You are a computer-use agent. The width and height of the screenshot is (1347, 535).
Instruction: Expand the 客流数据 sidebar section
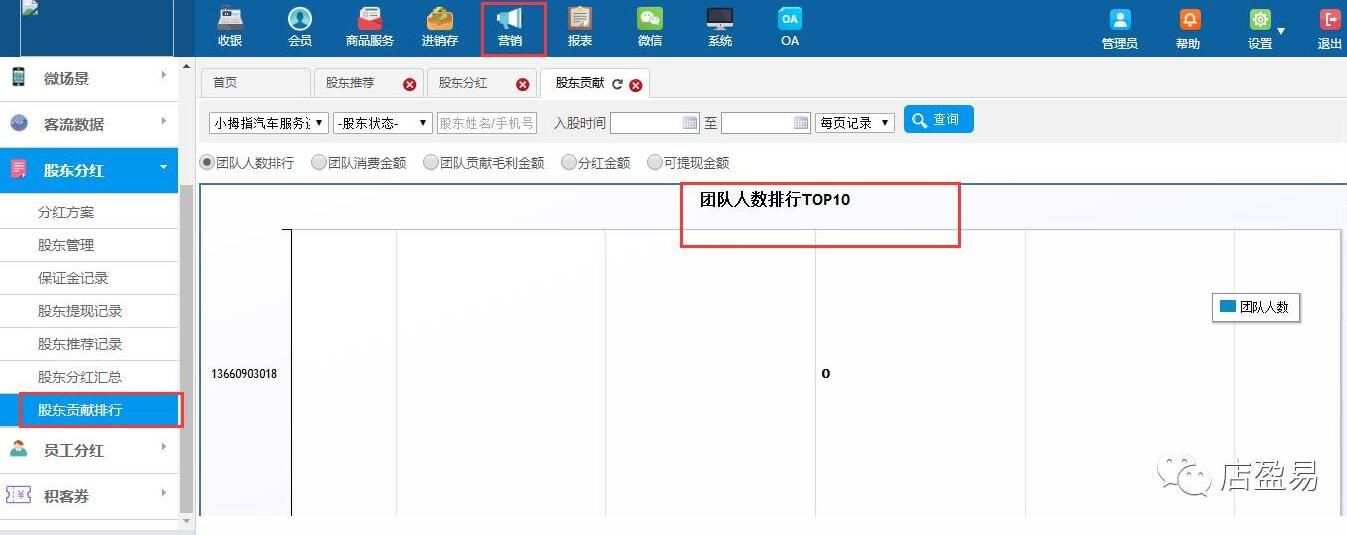(x=89, y=124)
